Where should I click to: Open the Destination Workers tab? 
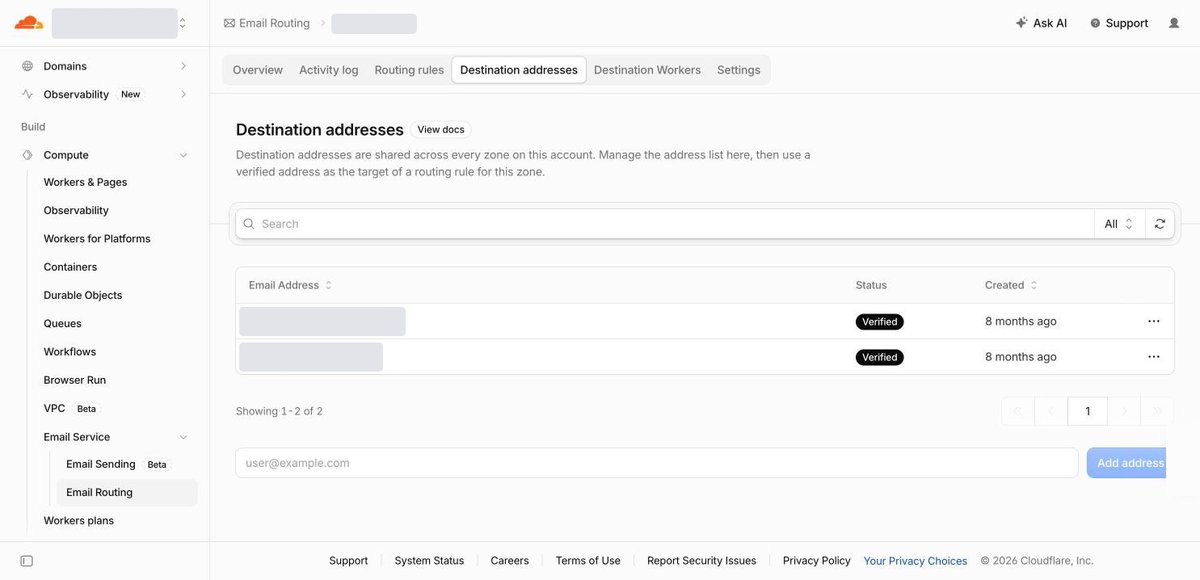point(647,70)
